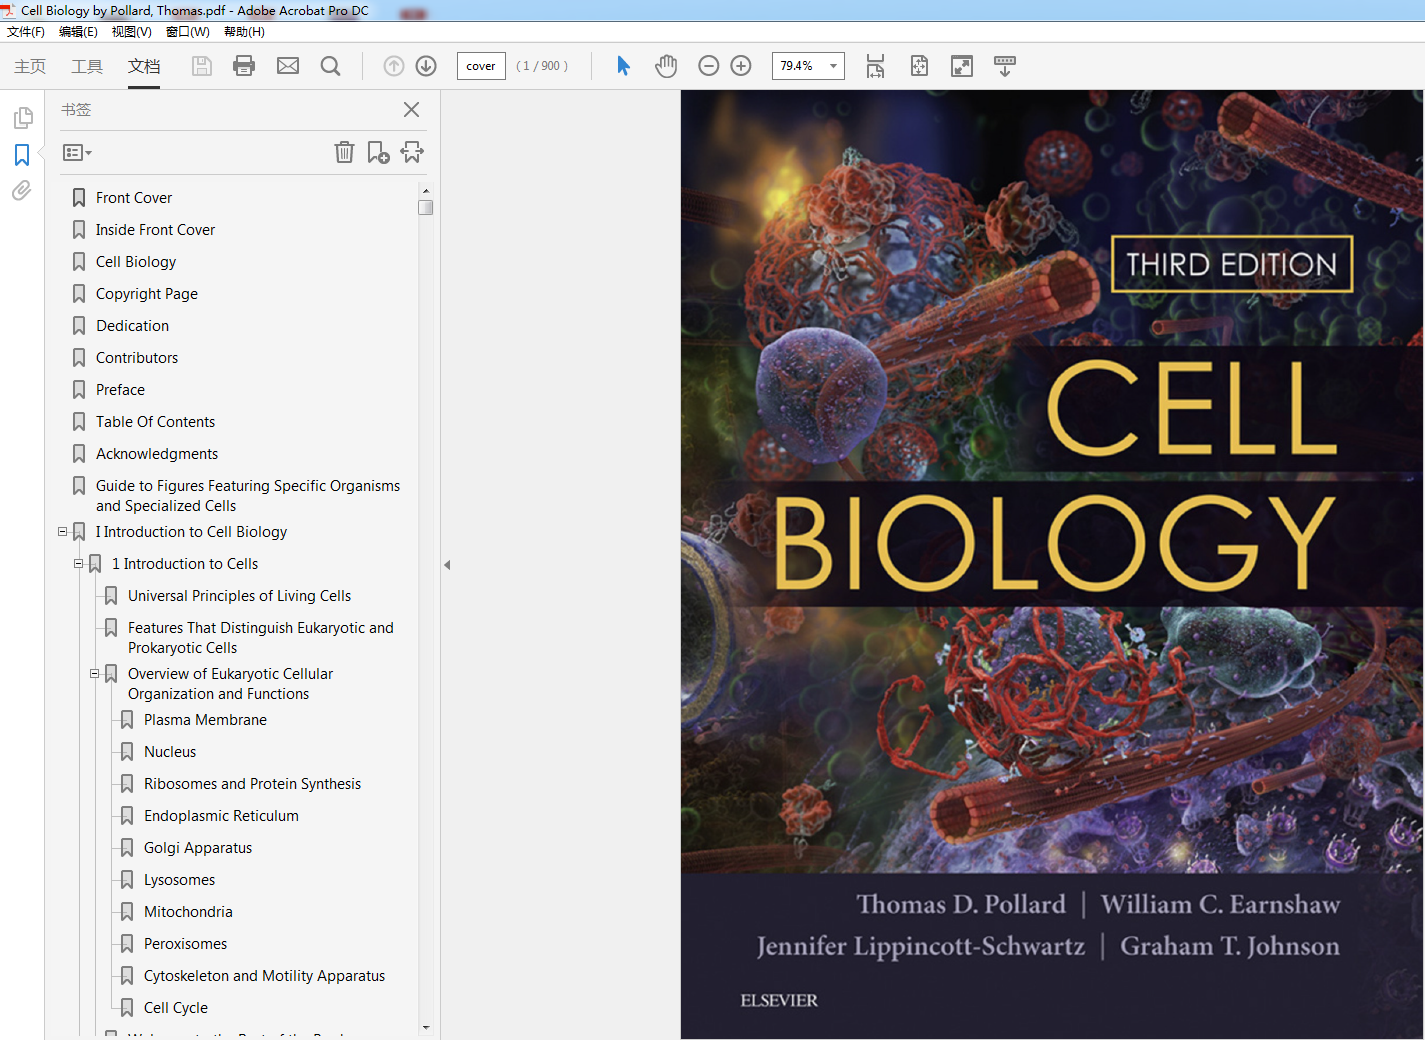Open Attachments paperclip panel

point(22,190)
